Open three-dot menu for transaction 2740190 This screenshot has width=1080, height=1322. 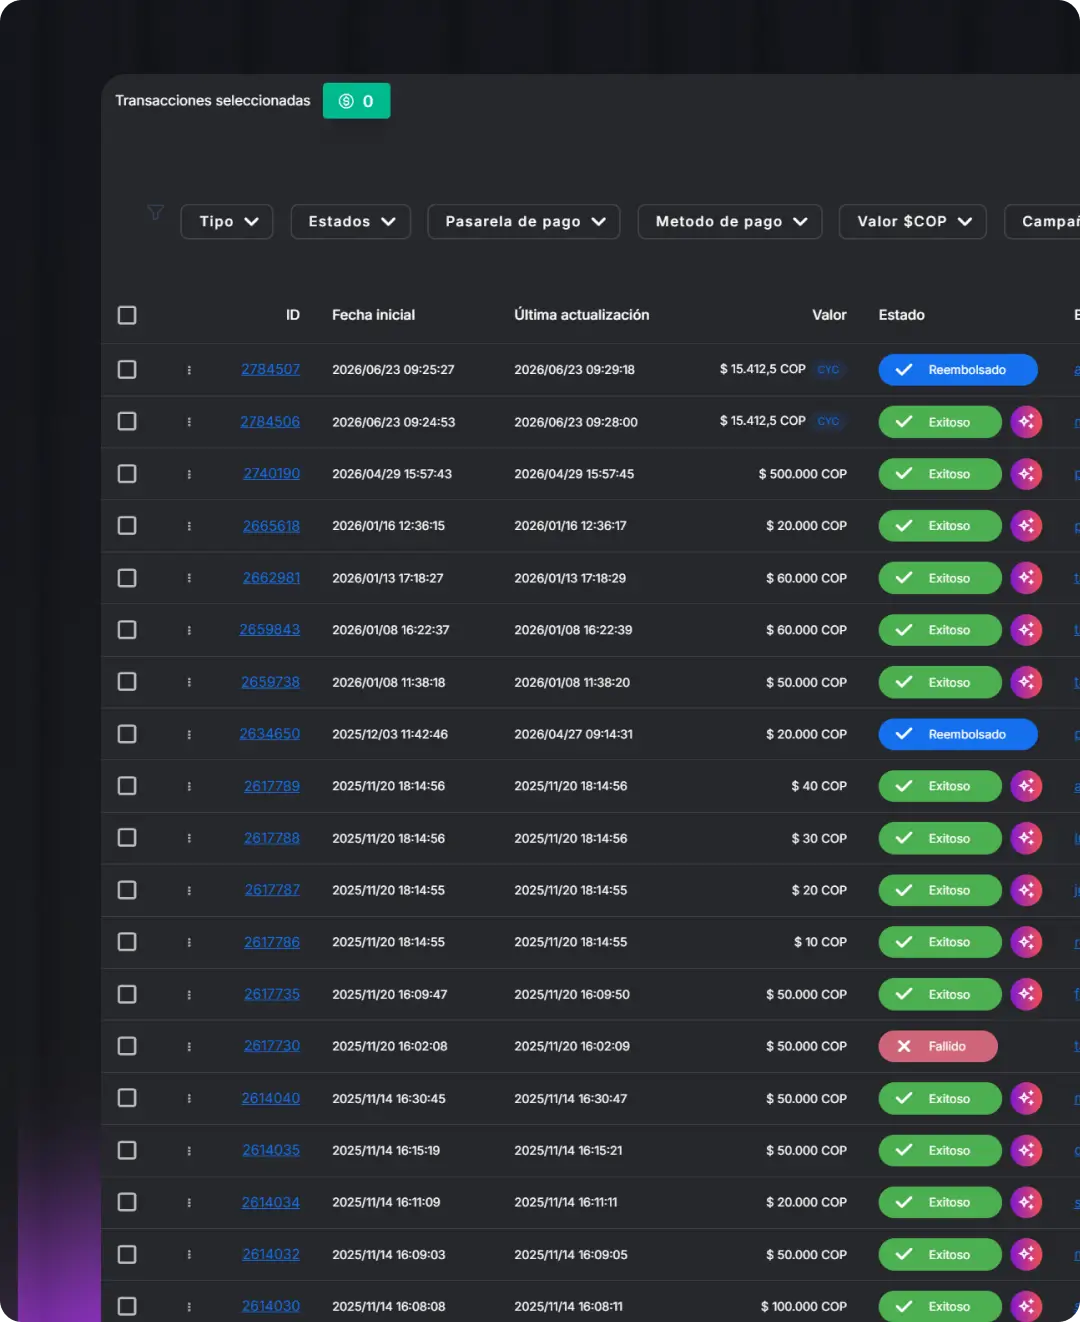(x=189, y=474)
